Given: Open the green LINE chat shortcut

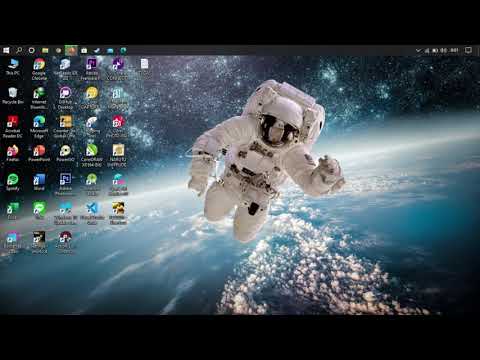Looking at the screenshot, I should 39,211.
